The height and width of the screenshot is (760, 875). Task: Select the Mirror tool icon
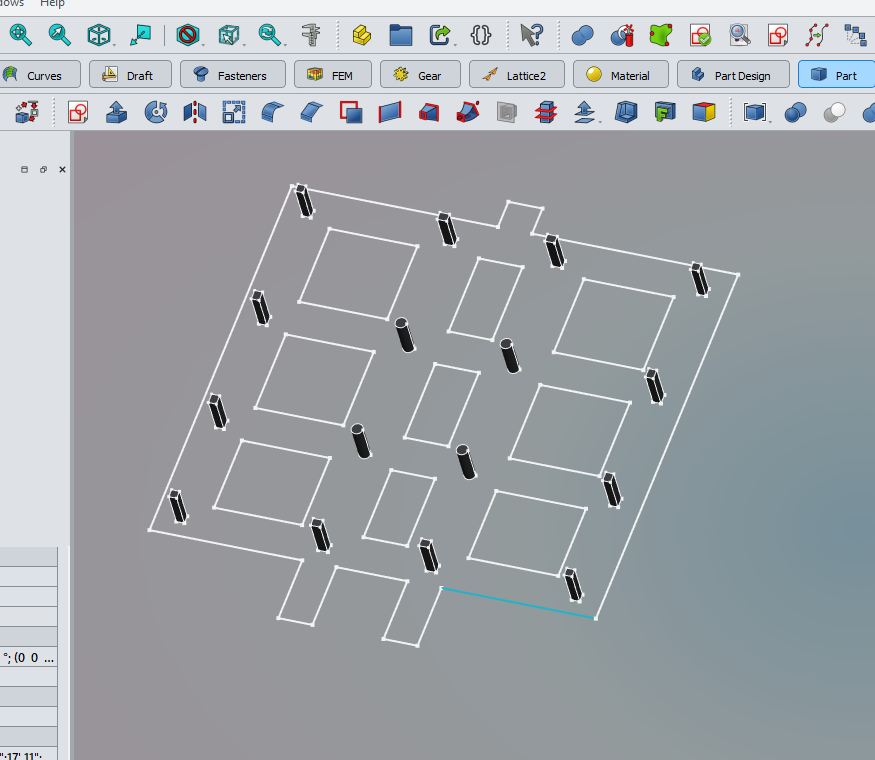point(193,112)
